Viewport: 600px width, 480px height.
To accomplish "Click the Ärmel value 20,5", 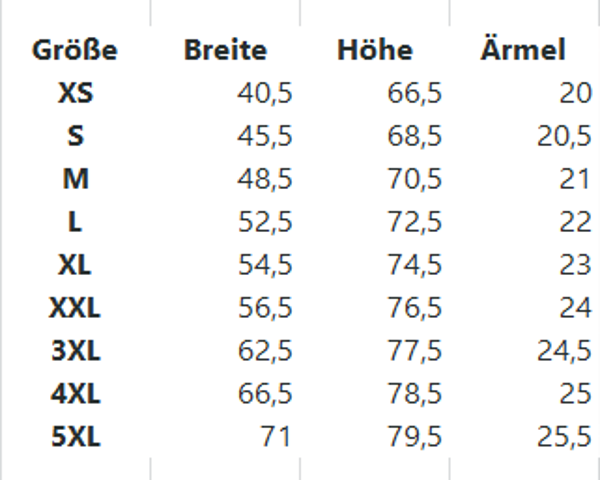I will click(x=564, y=137).
